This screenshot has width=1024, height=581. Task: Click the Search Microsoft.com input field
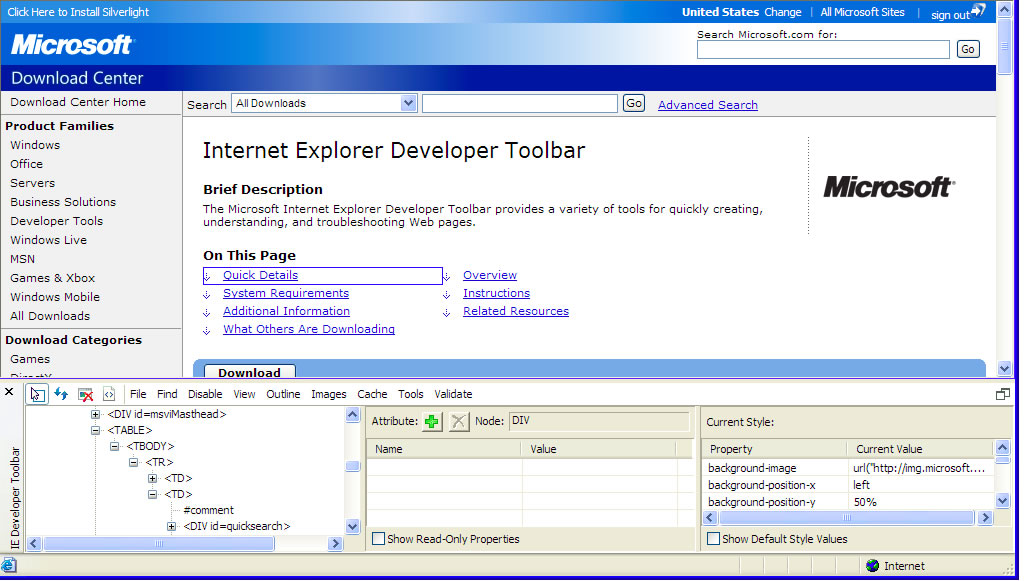click(823, 50)
